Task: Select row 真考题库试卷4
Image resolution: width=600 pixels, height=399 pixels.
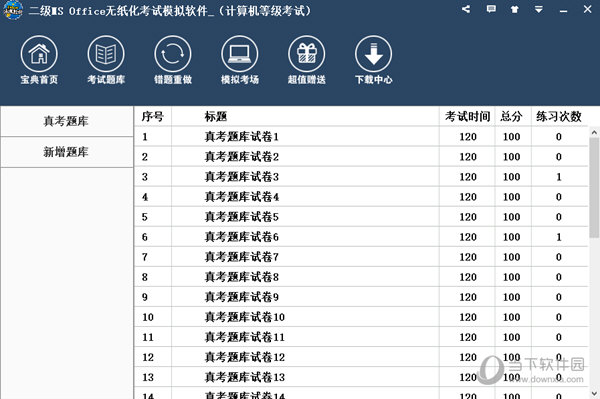Action: pos(361,197)
